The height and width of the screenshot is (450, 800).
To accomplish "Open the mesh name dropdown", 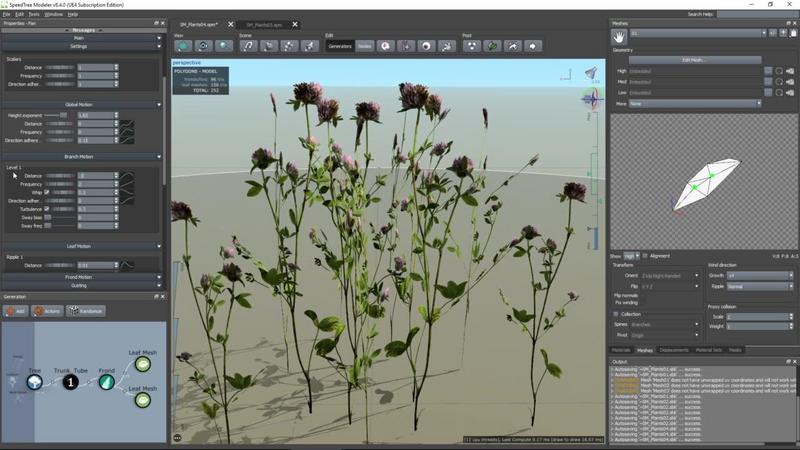I will pyautogui.click(x=698, y=33).
